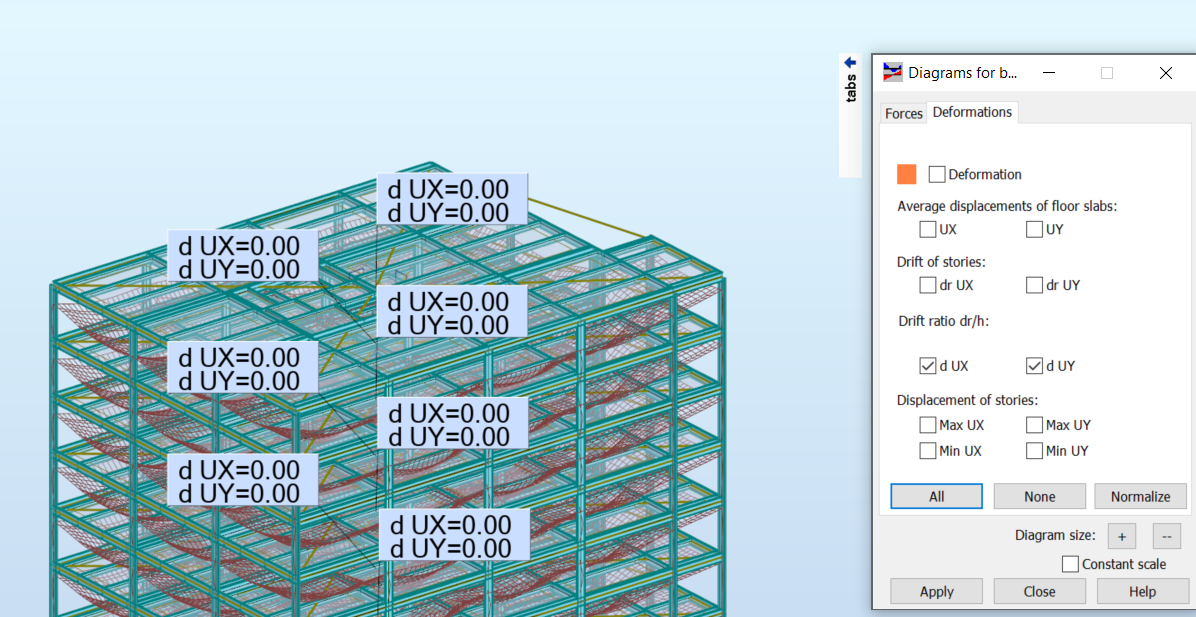
Task: Uncheck the d UY drift ratio option
Action: point(1034,365)
